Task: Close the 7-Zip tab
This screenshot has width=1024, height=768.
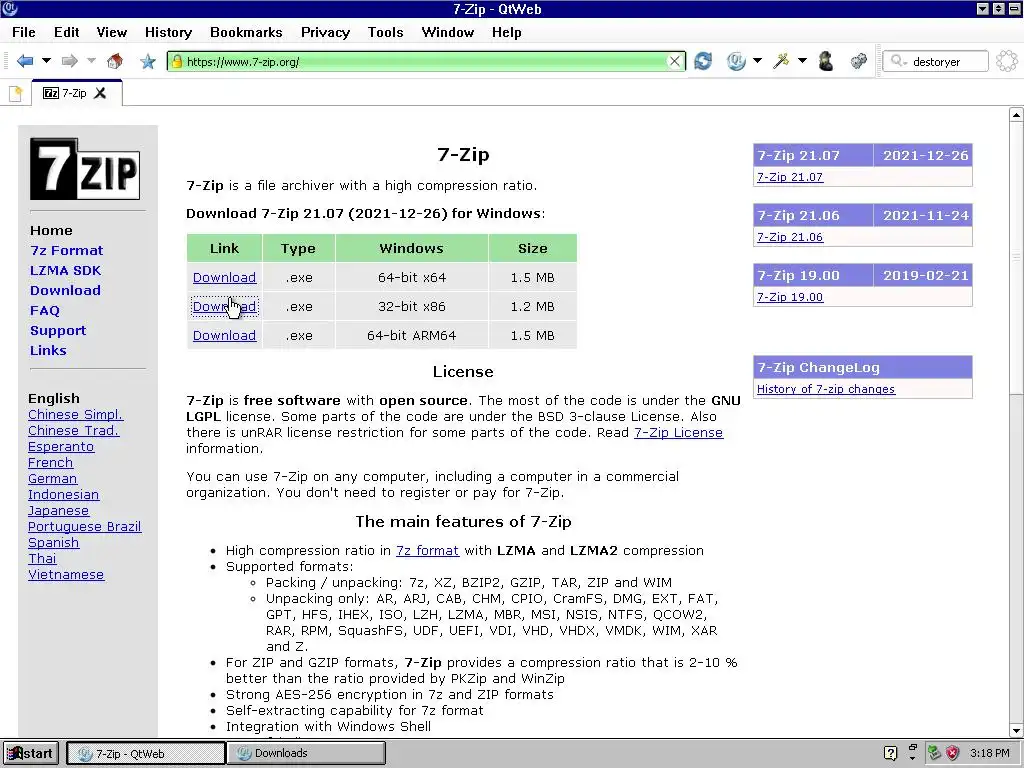Action: pyautogui.click(x=100, y=93)
